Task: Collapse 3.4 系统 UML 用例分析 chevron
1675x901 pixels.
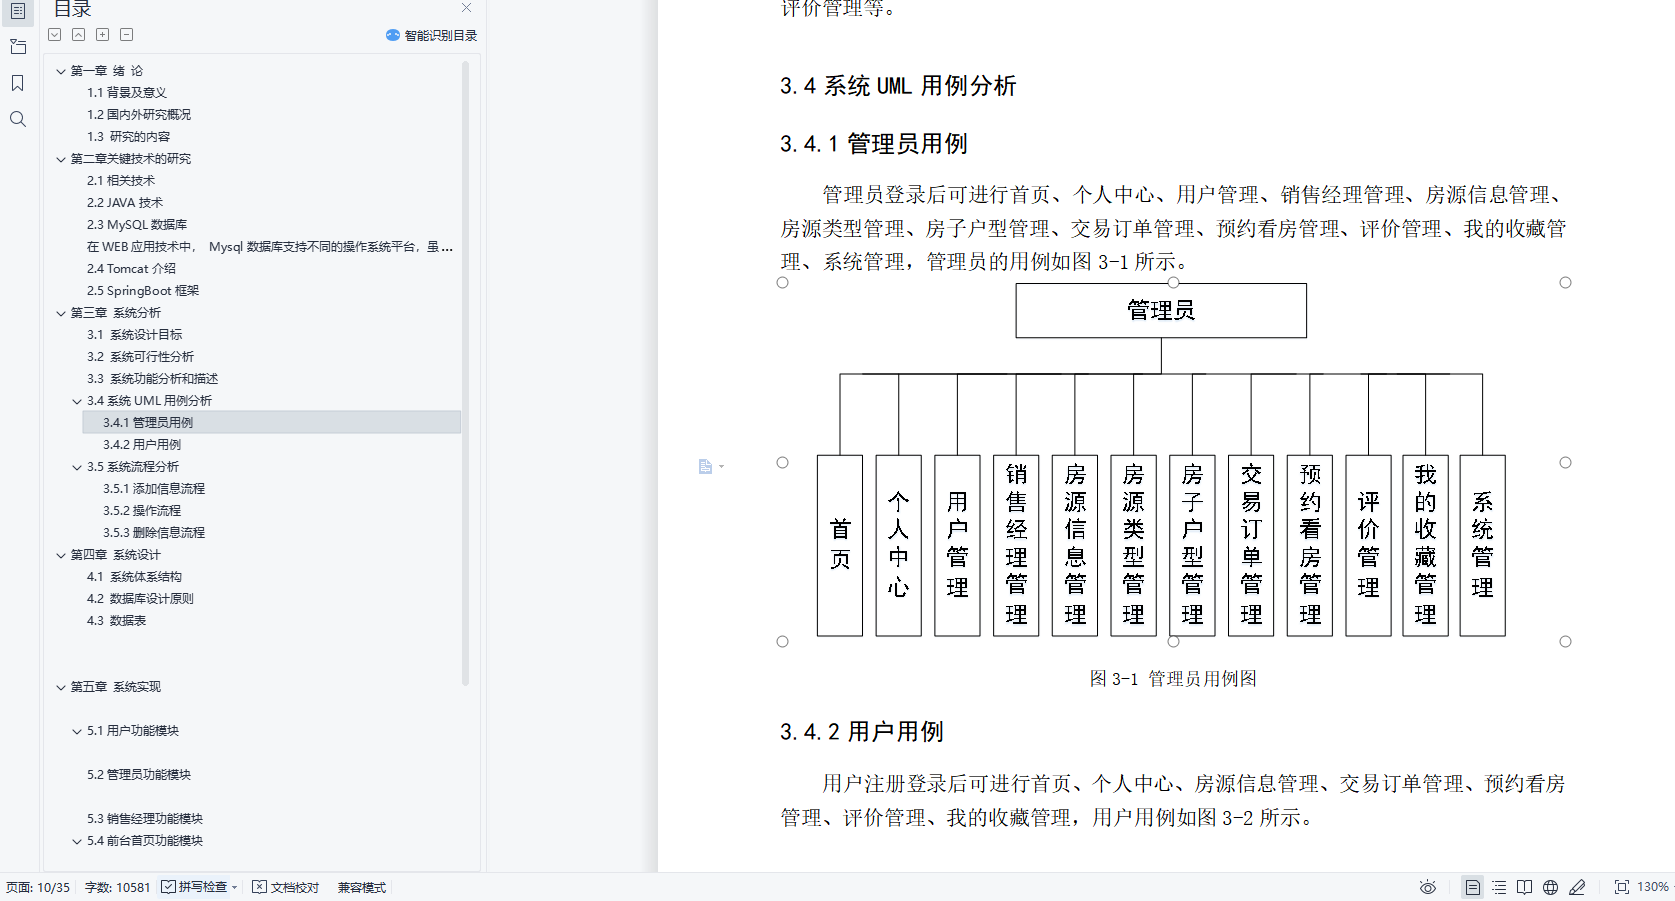Action: [x=77, y=401]
